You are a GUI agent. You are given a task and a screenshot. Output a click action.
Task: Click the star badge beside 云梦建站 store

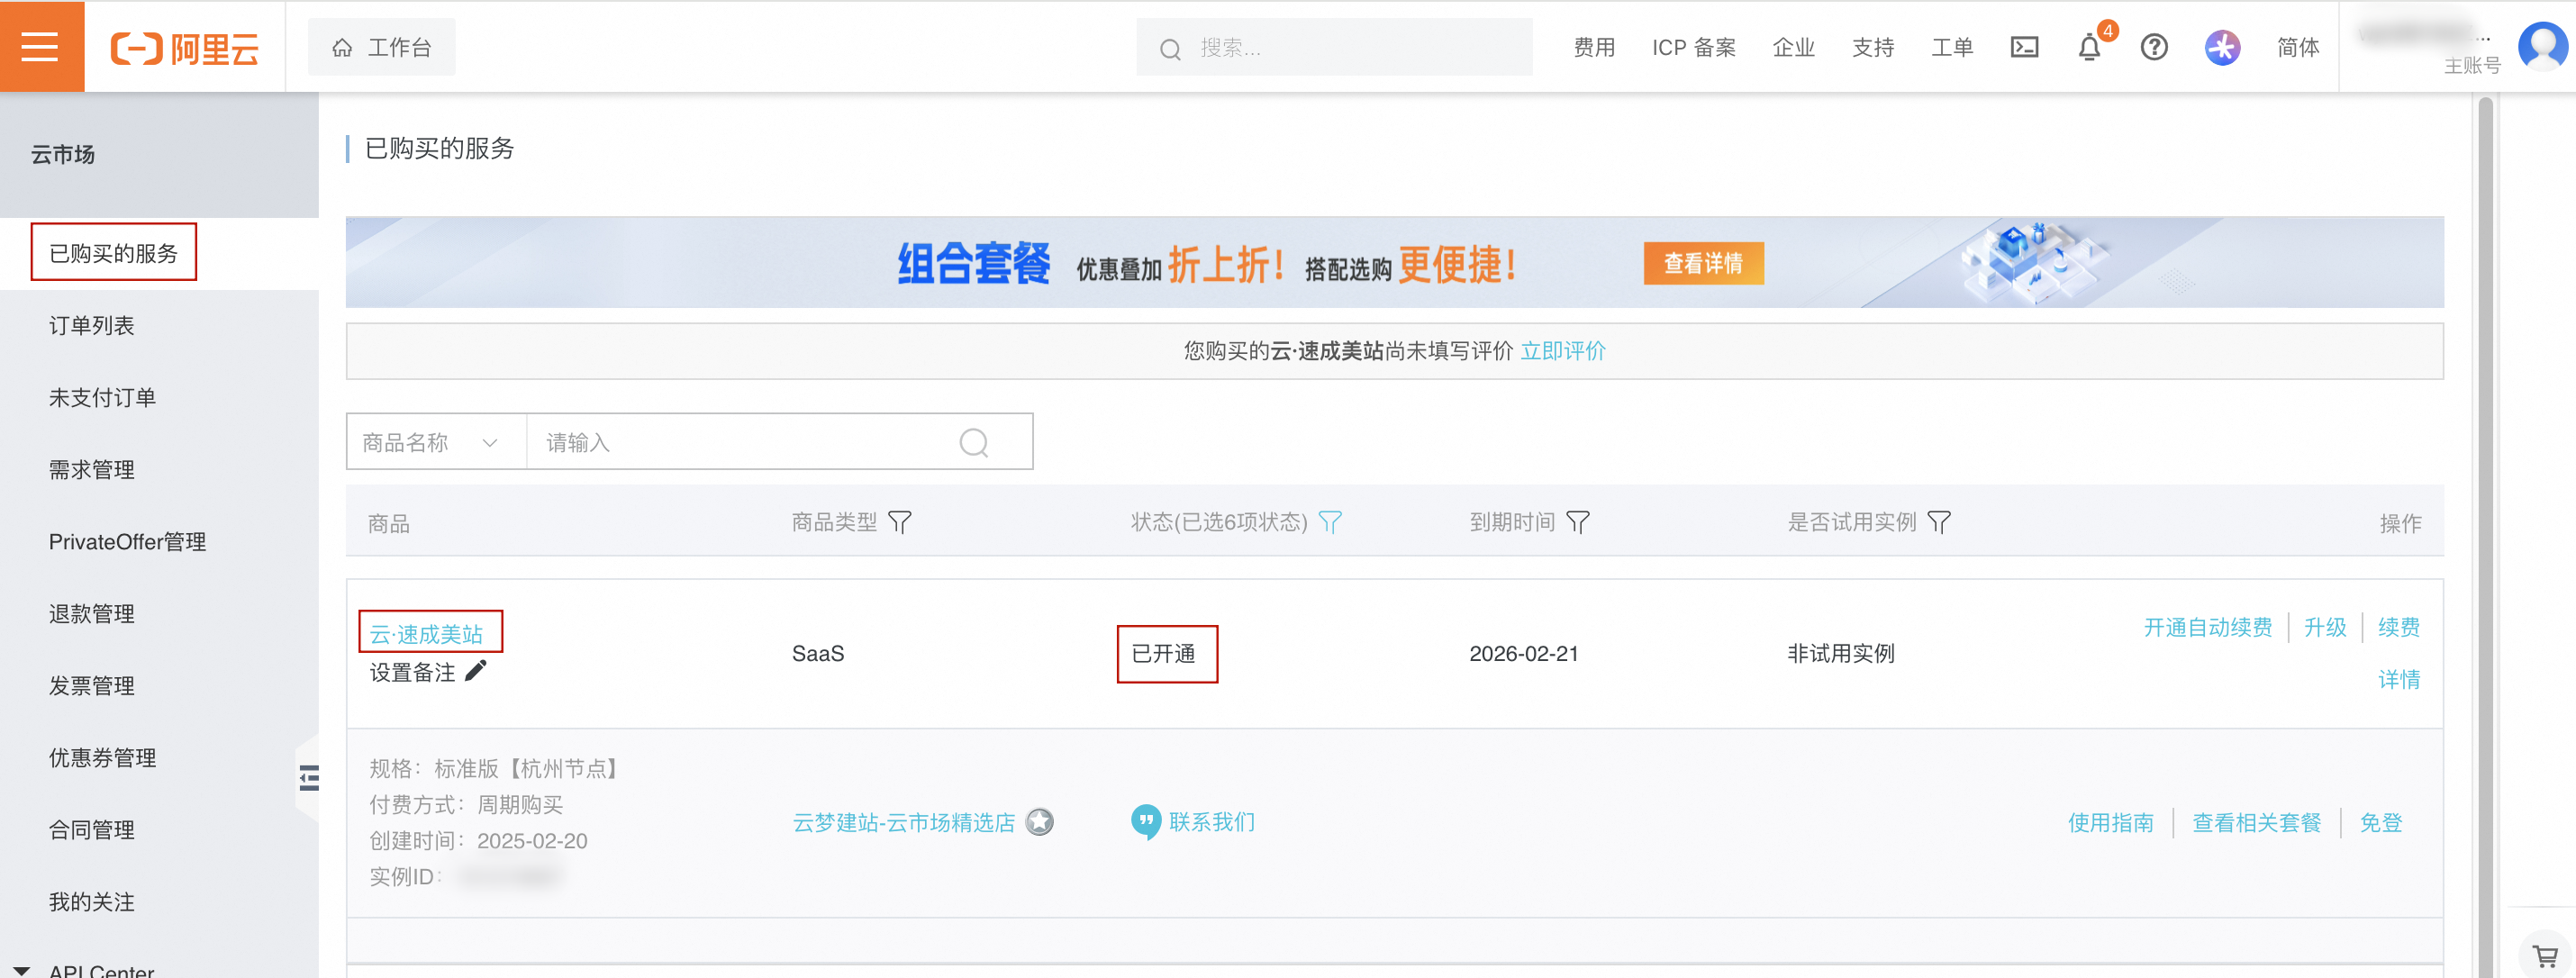1040,822
